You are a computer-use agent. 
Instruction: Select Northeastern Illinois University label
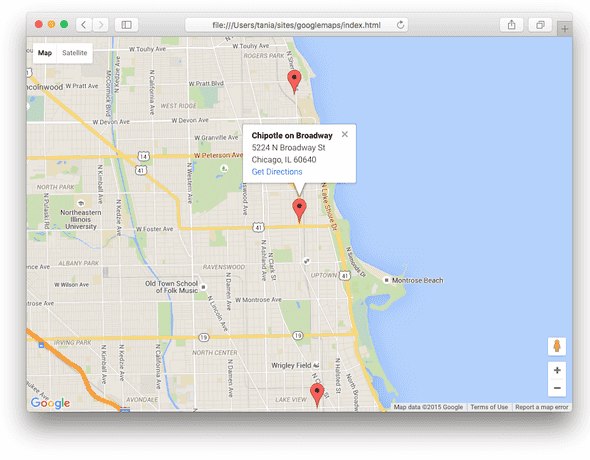coord(81,219)
